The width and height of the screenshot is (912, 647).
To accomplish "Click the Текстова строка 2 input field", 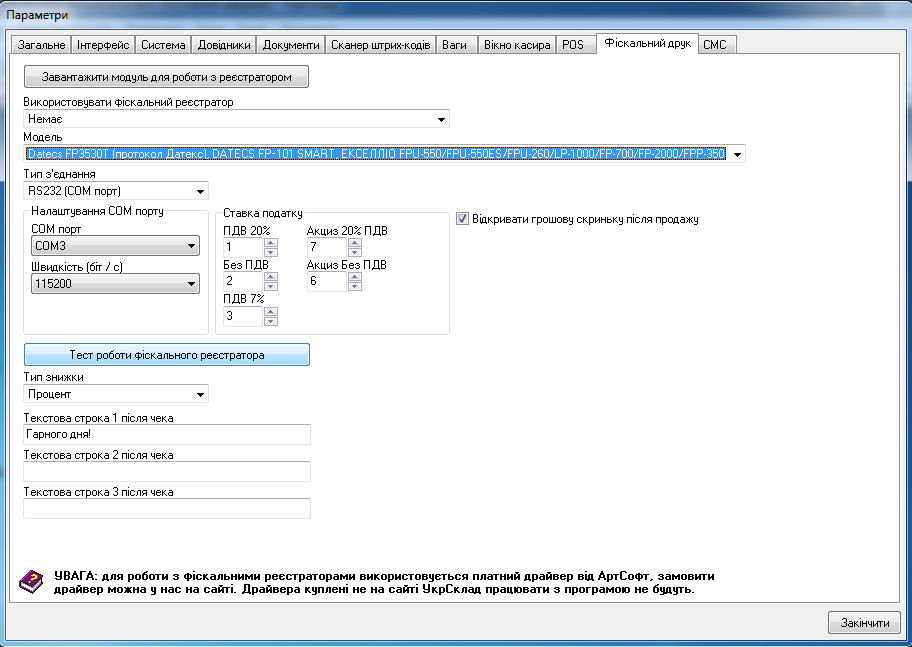I will pos(167,471).
